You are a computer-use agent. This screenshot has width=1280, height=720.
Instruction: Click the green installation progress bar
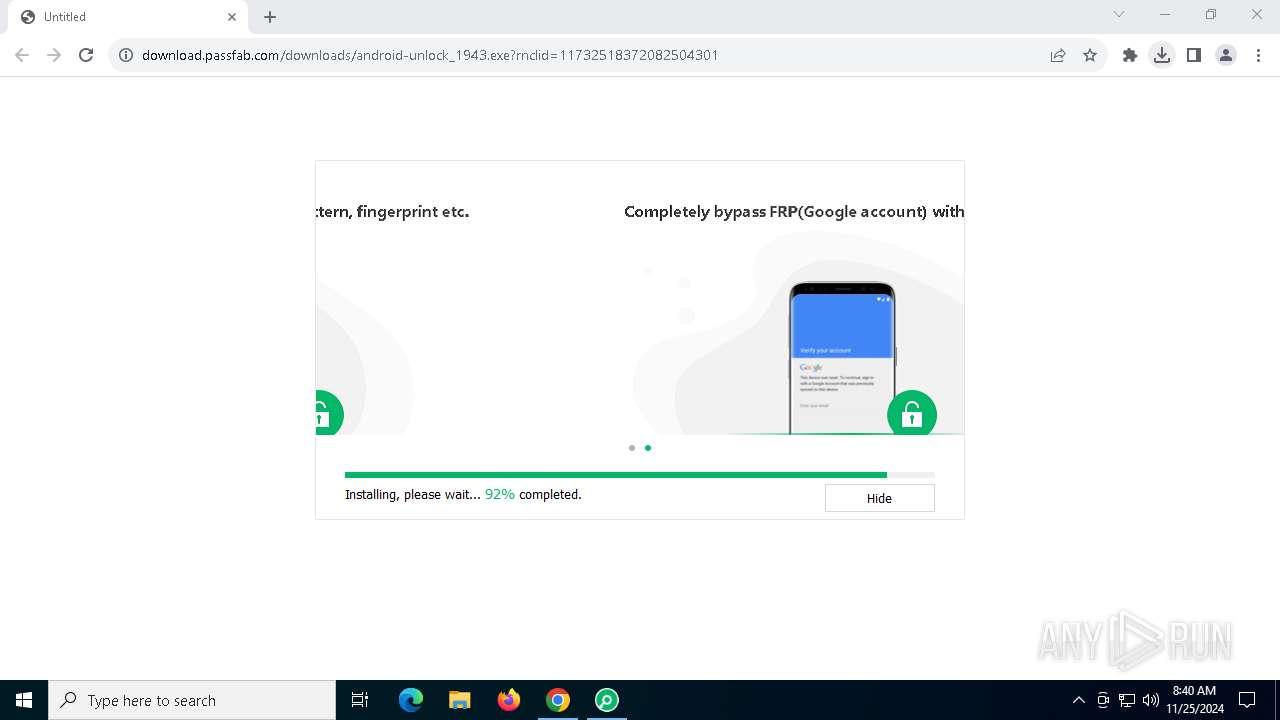(x=640, y=475)
